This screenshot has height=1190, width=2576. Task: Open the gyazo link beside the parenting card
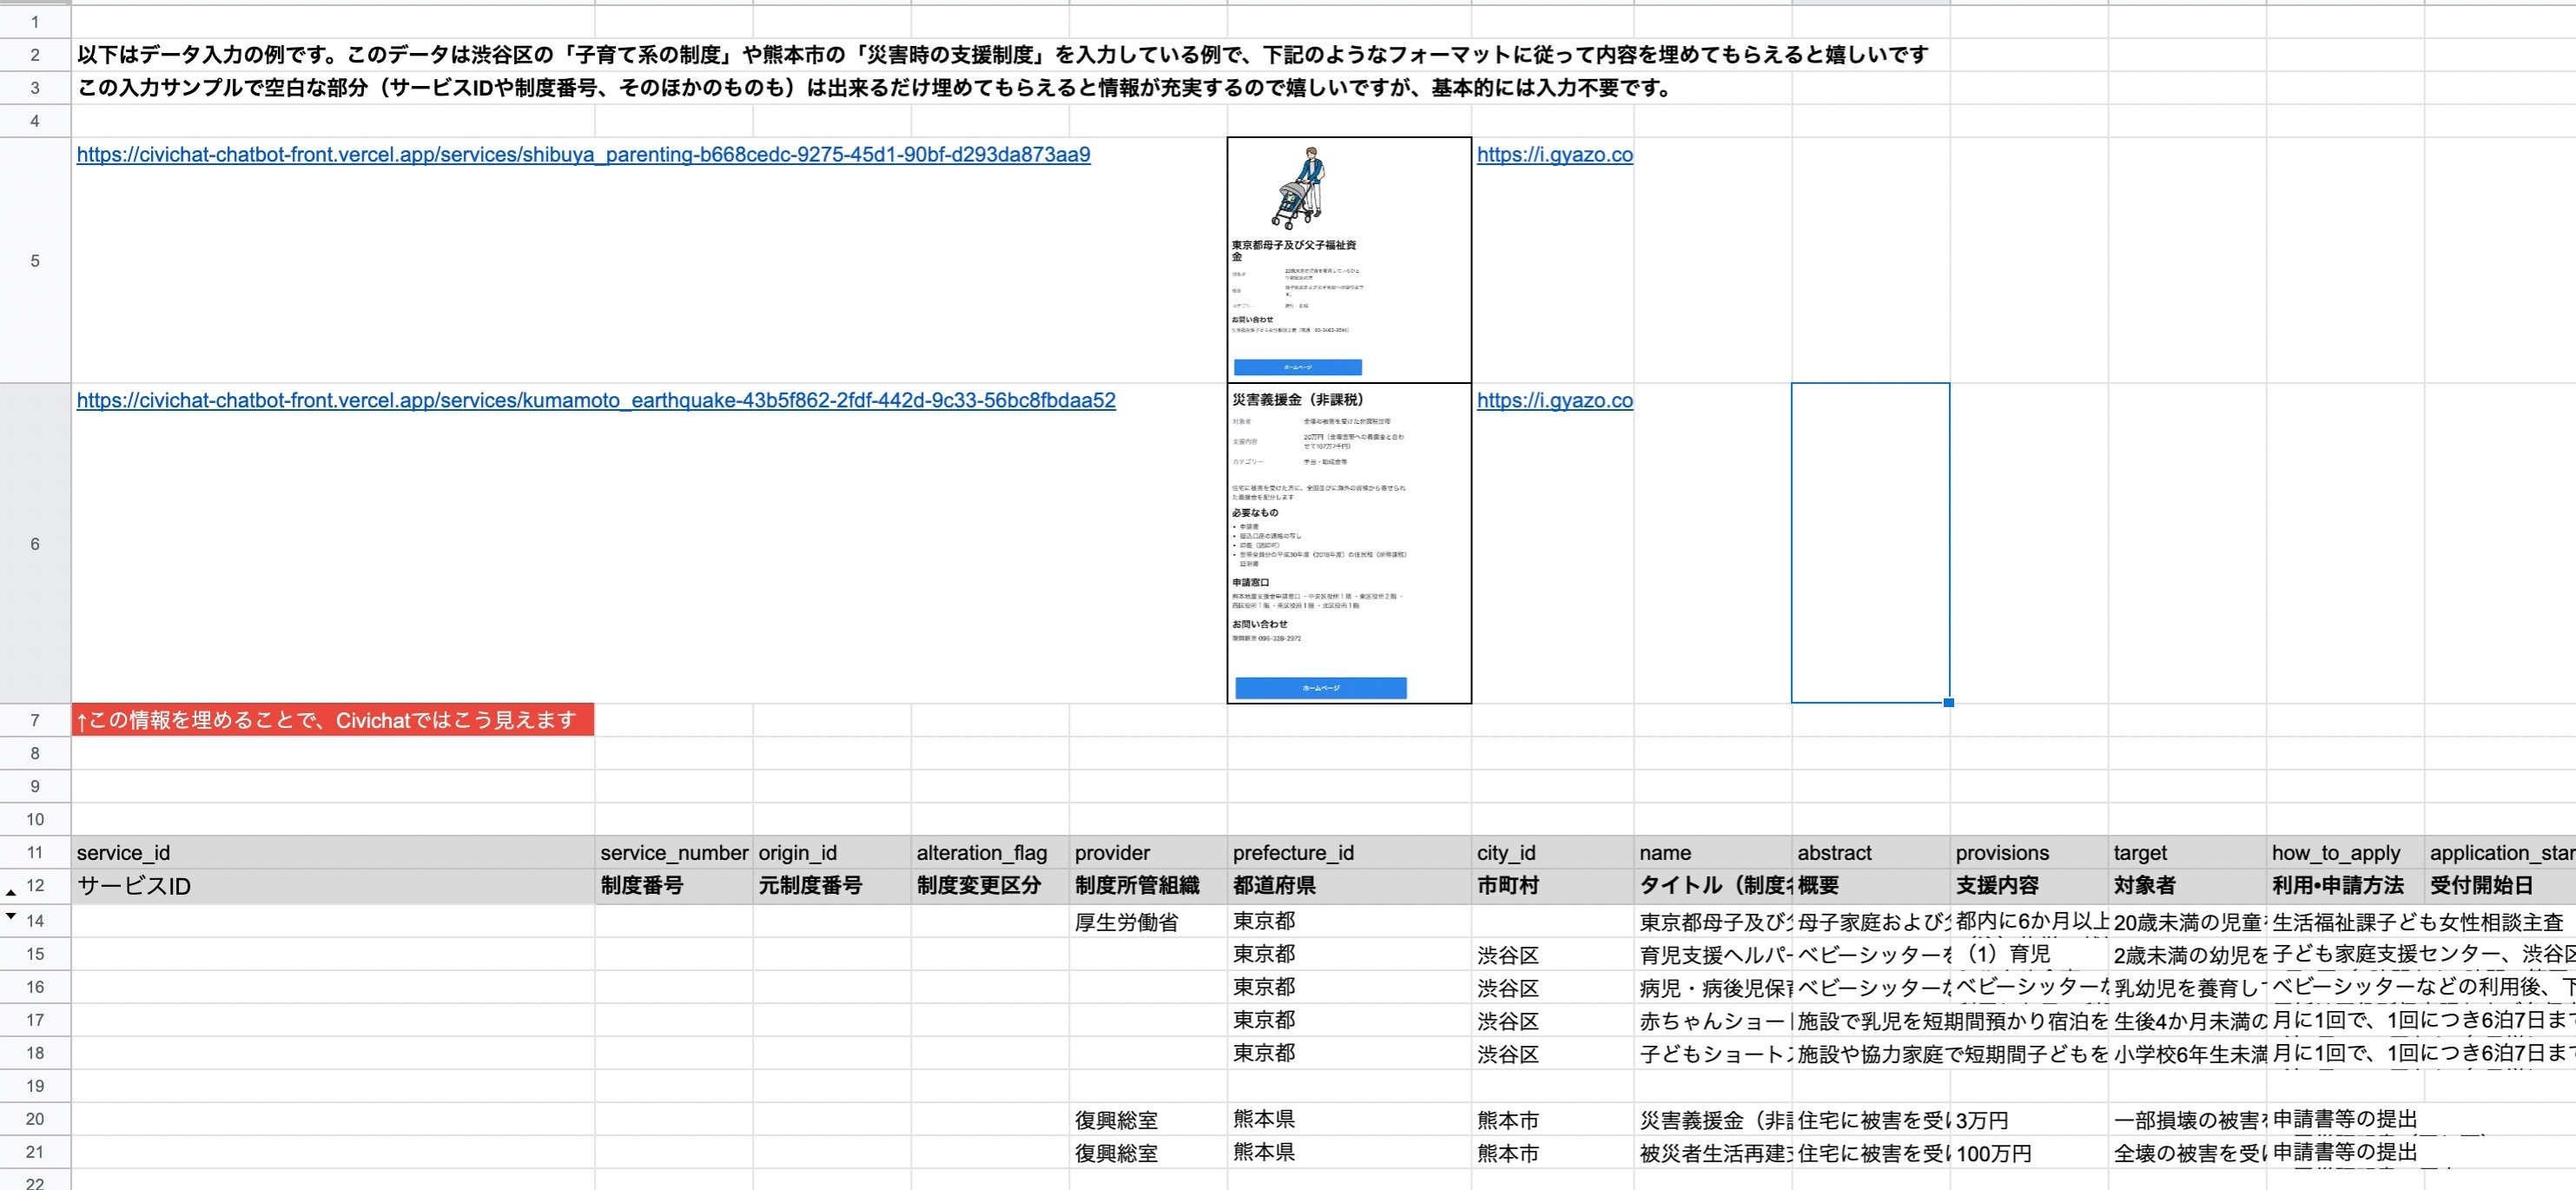click(1555, 155)
